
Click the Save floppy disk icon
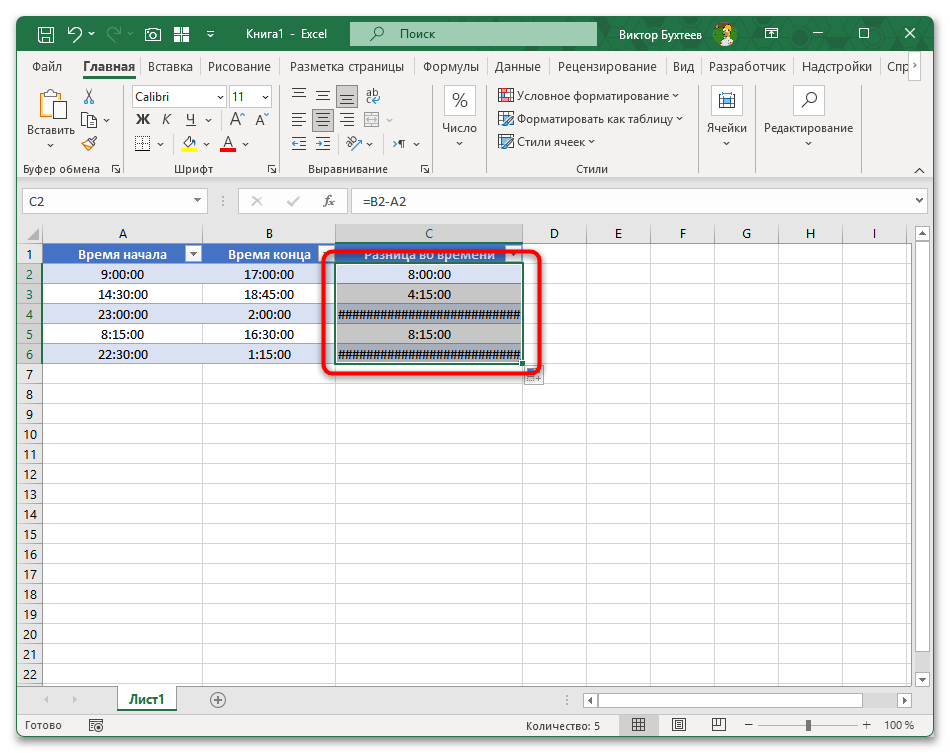pyautogui.click(x=46, y=34)
